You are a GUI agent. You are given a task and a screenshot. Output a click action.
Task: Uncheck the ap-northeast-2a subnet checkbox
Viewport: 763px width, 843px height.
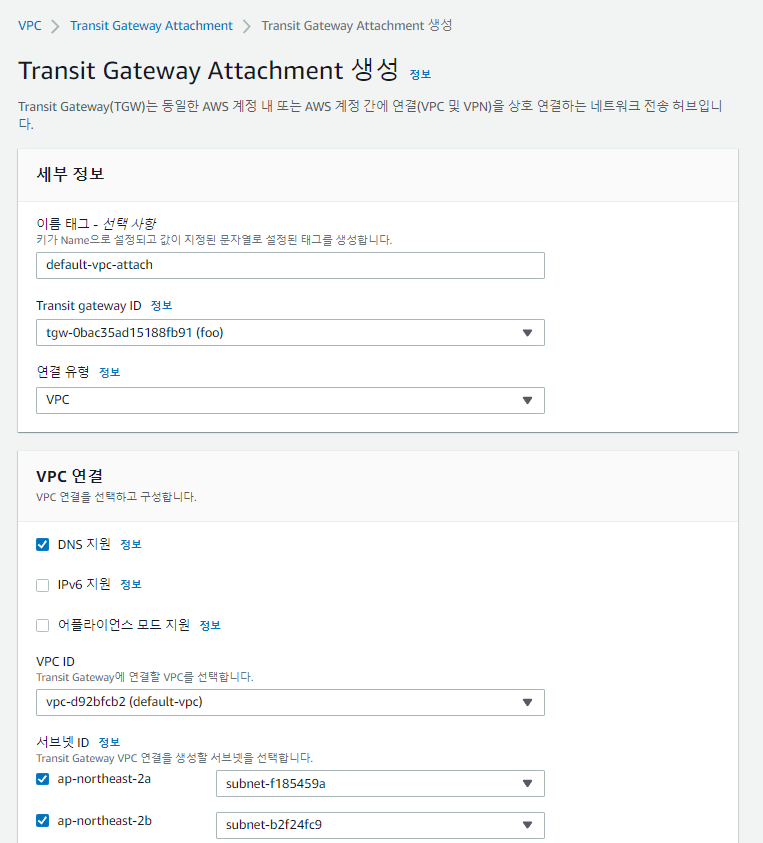(x=43, y=780)
